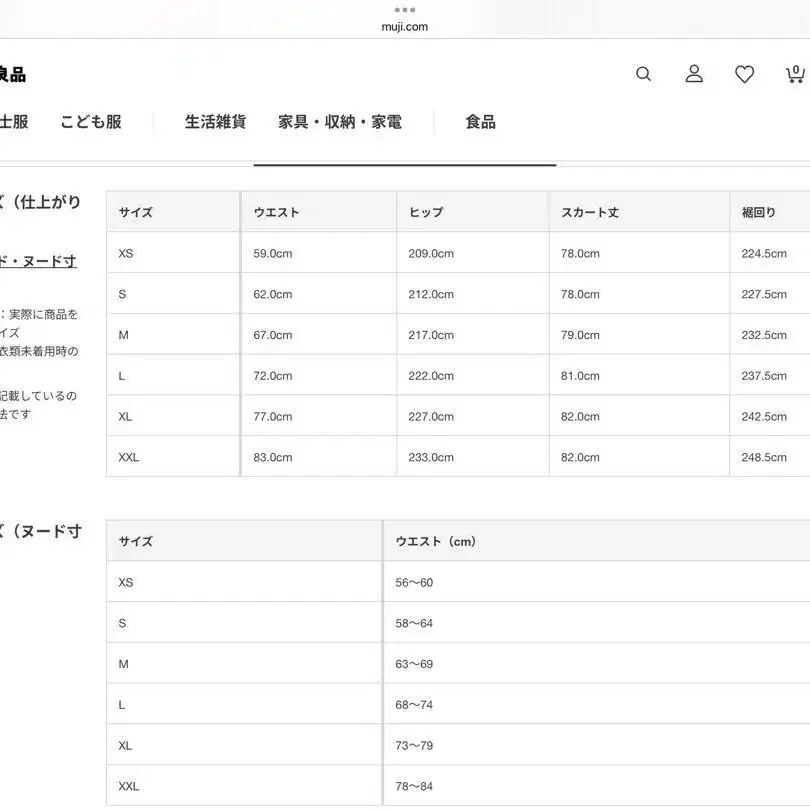810x810 pixels.
Task: Click the 59.0cm waist cell
Action: point(319,253)
